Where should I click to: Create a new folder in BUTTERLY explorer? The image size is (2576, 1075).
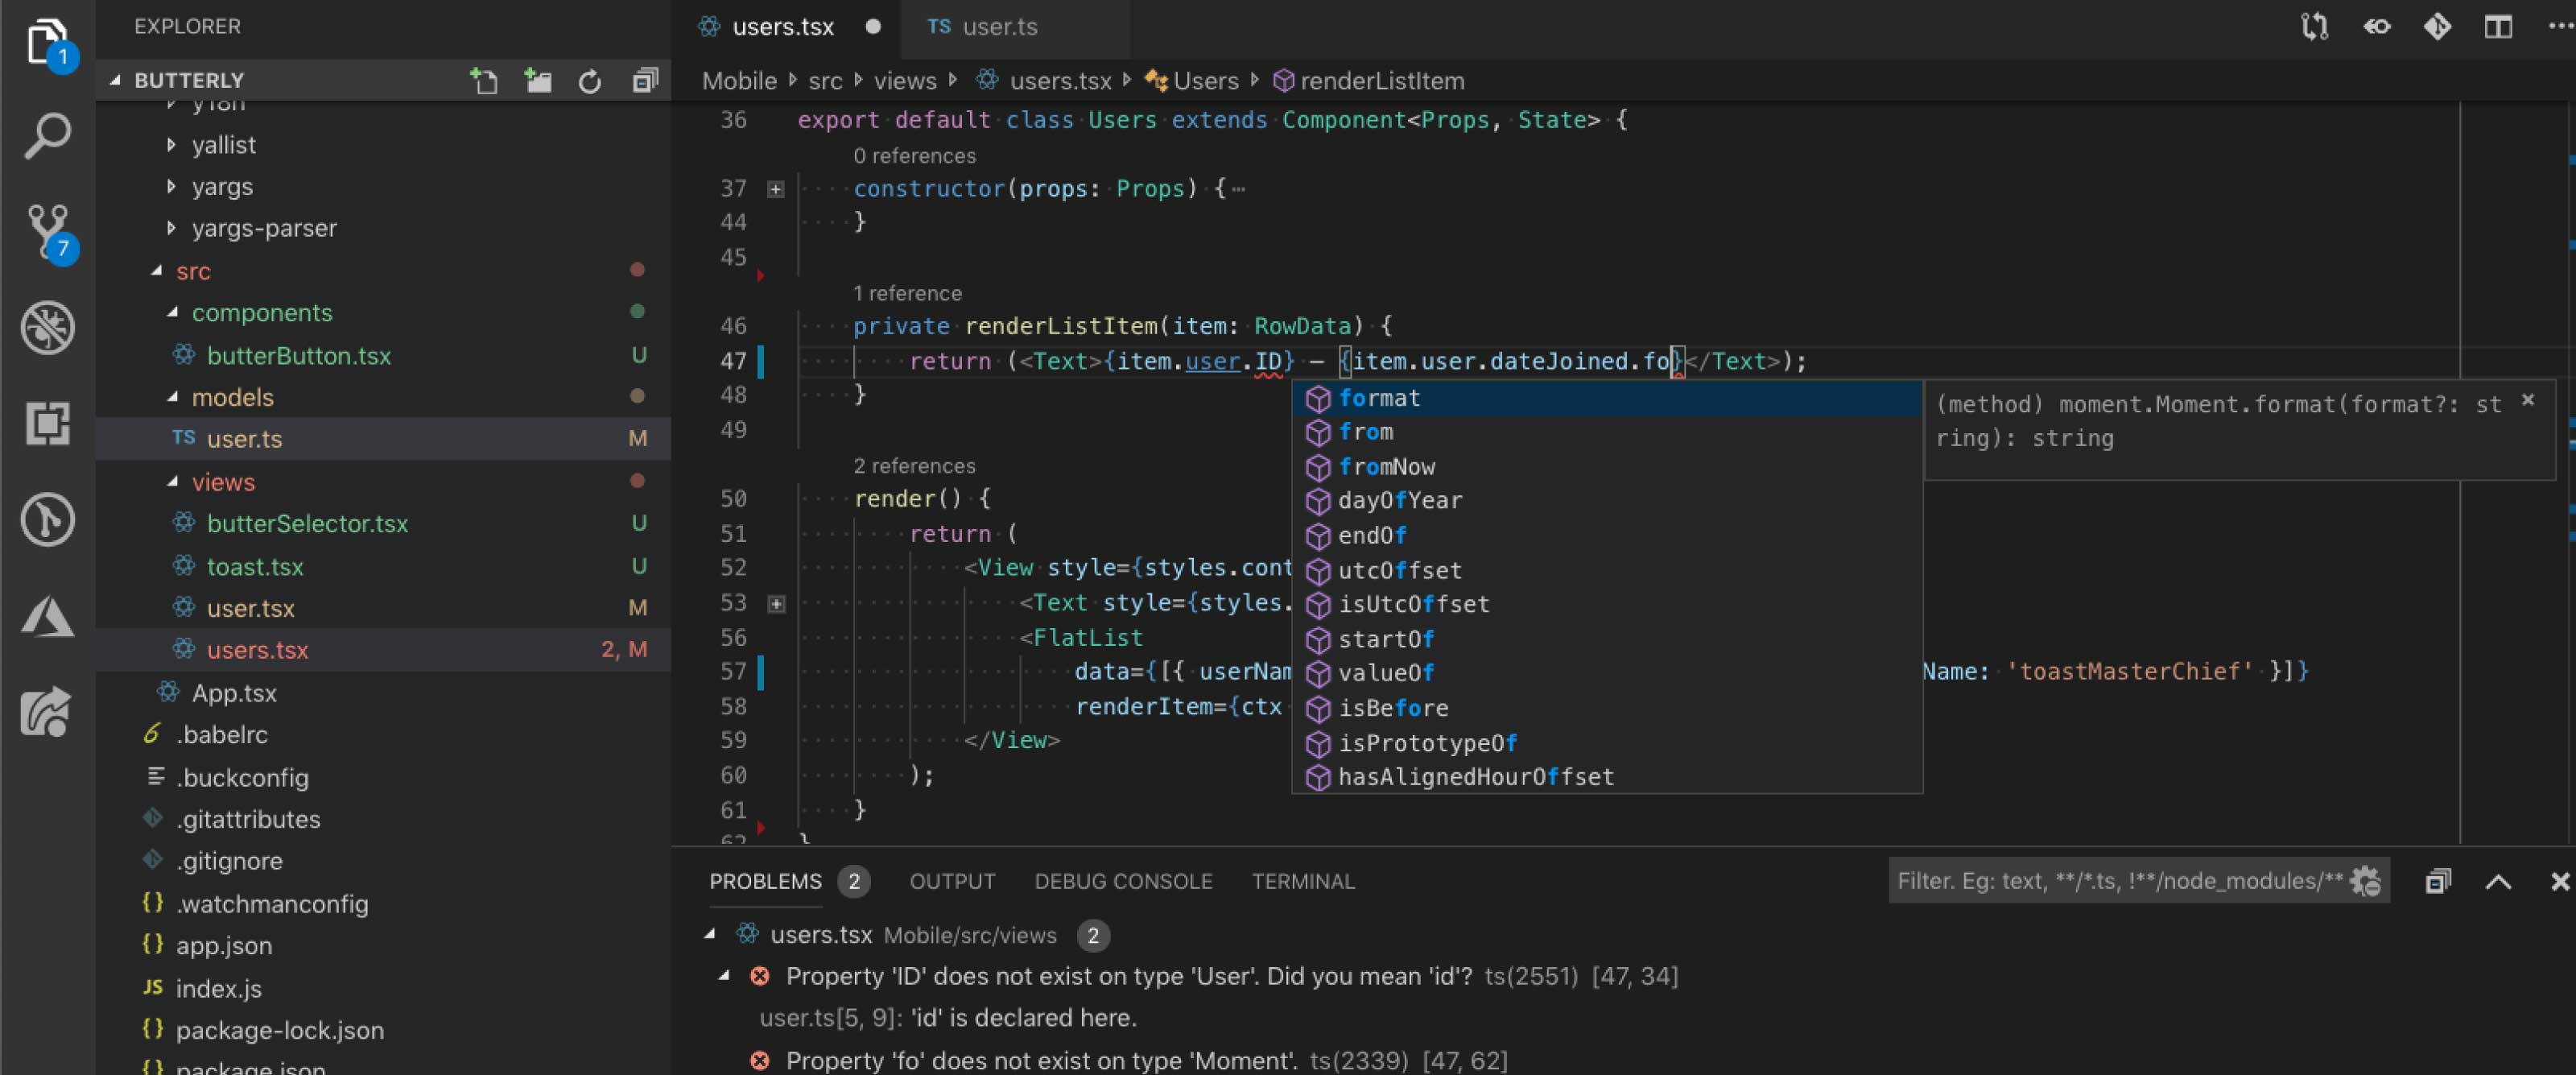(x=538, y=80)
